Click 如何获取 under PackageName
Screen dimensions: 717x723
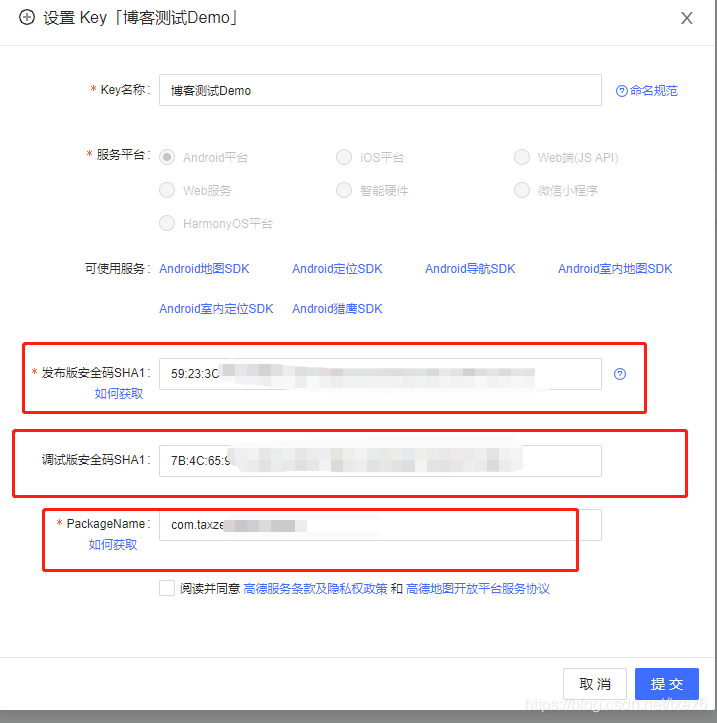tap(113, 545)
